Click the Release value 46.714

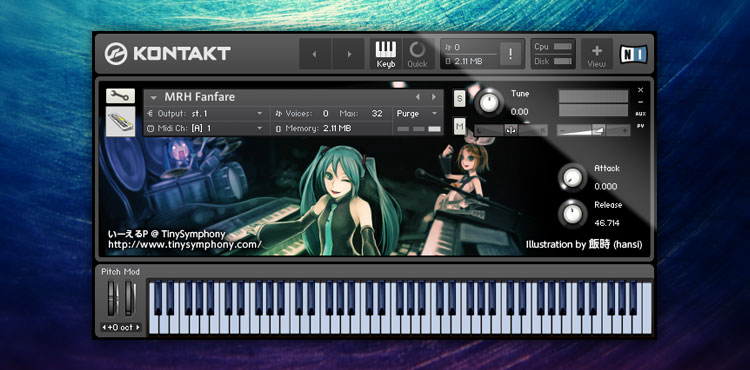607,223
